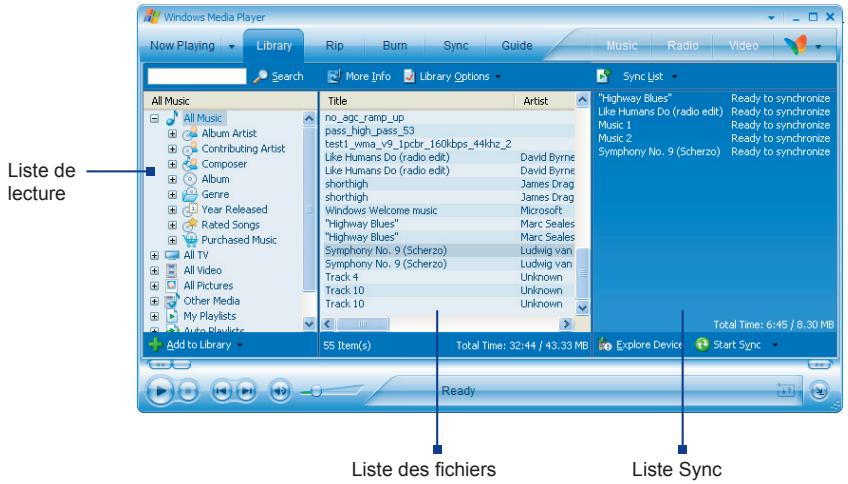
Task: Collapse the All Music tree node
Action: point(155,118)
